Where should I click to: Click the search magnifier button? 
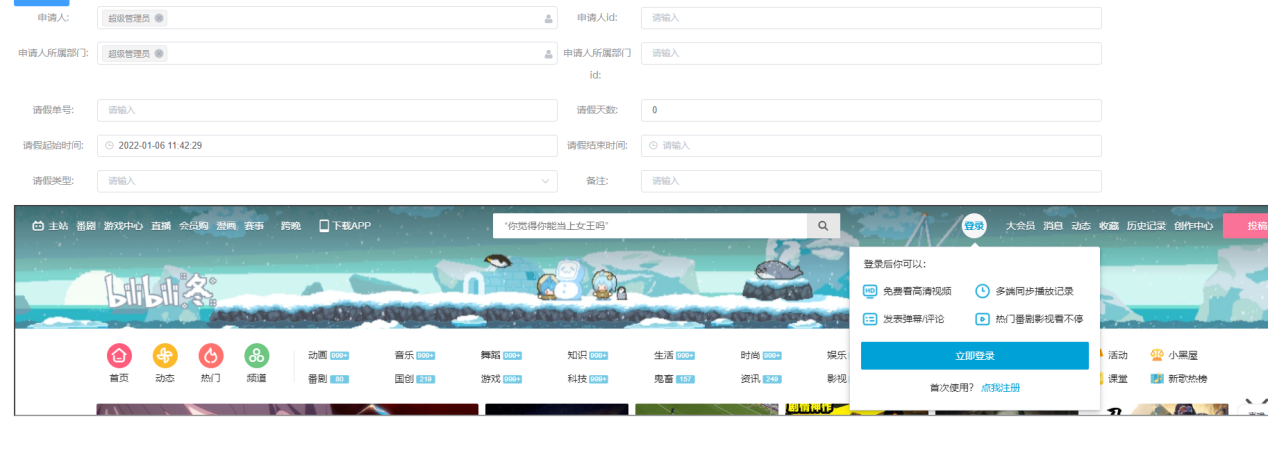tap(824, 226)
